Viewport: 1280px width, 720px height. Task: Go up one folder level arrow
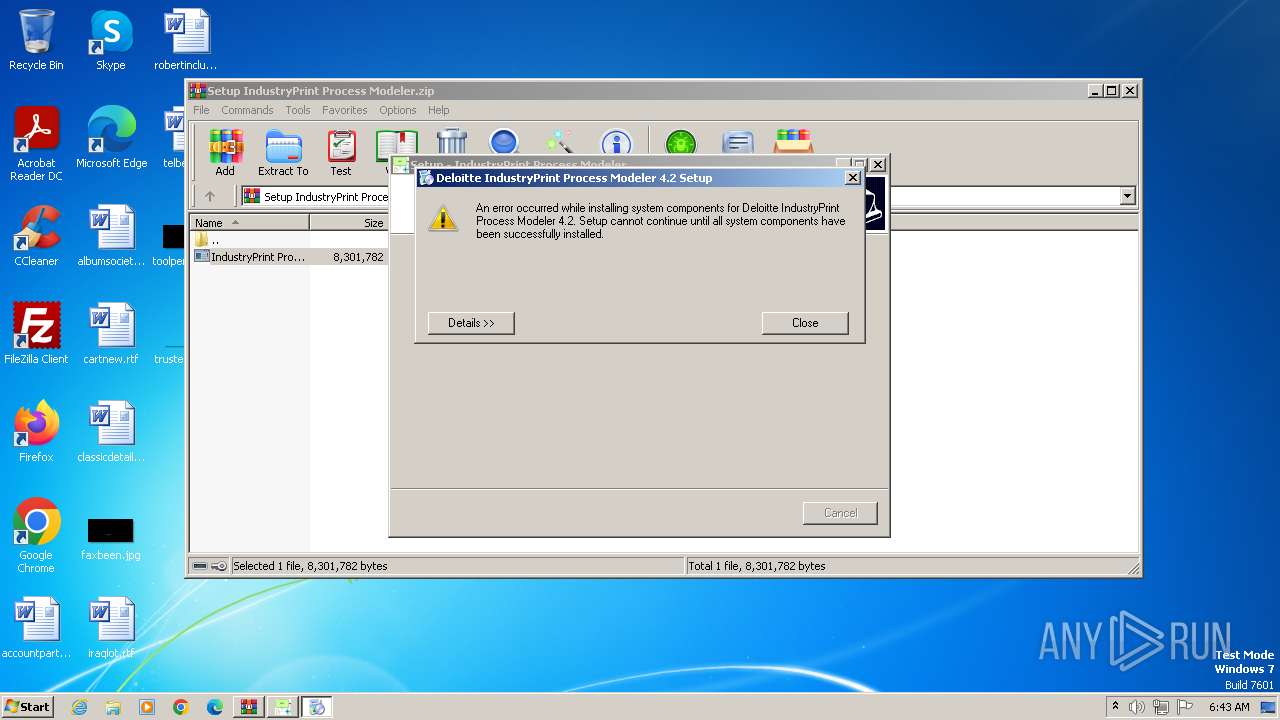(x=210, y=196)
